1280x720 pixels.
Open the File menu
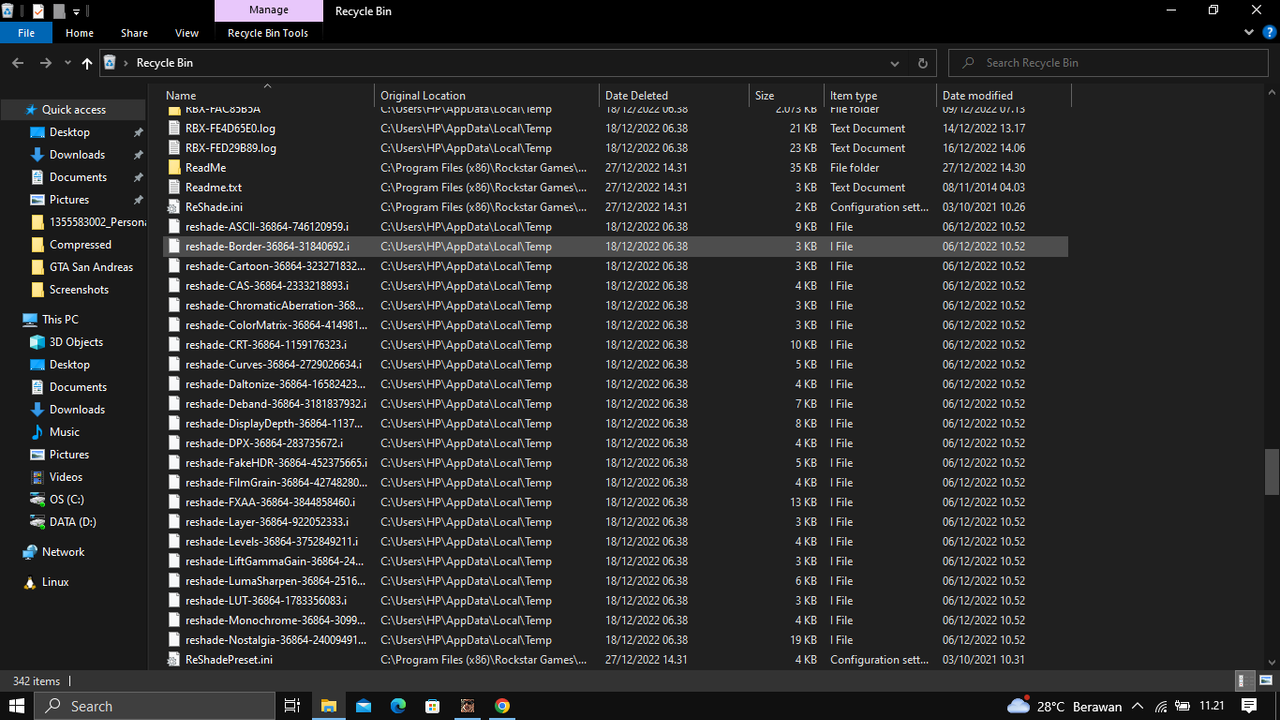[x=26, y=33]
